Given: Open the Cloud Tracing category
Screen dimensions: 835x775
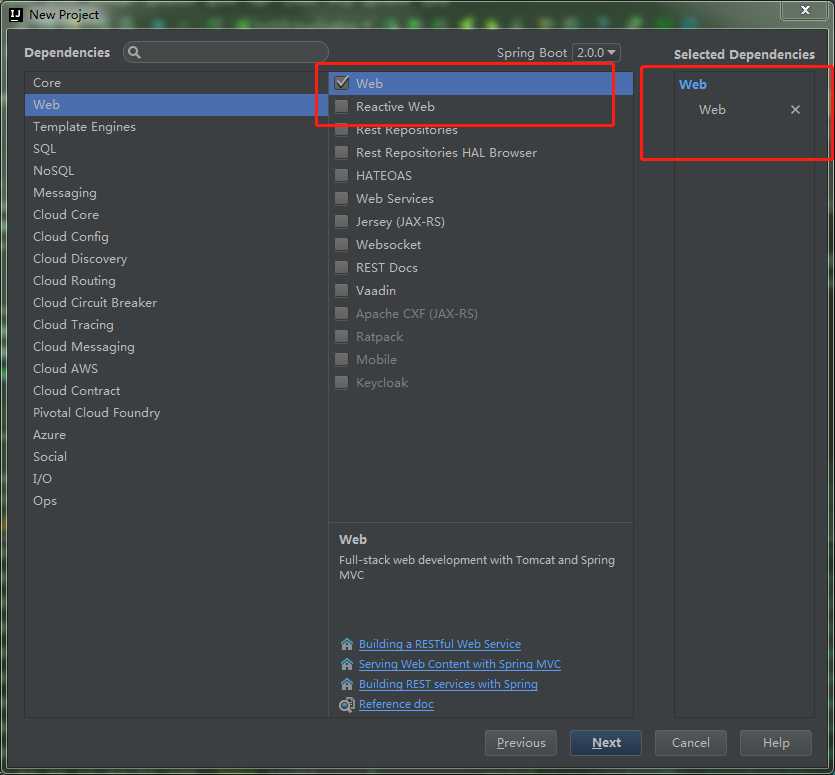Looking at the screenshot, I should pos(176,324).
